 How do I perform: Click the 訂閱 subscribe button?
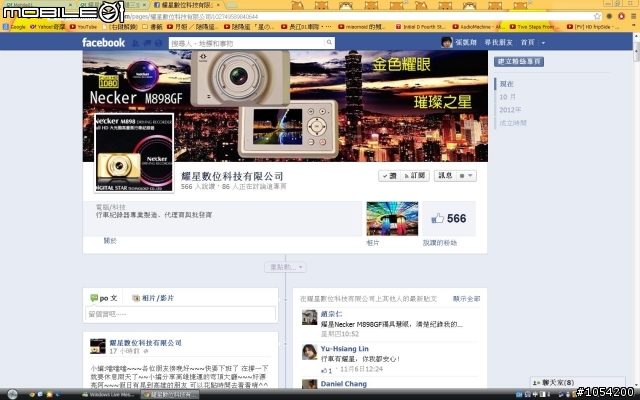[415, 176]
